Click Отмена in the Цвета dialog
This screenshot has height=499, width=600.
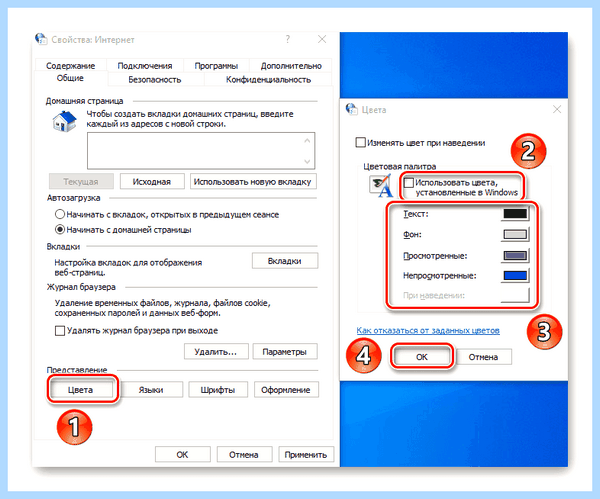[x=484, y=357]
